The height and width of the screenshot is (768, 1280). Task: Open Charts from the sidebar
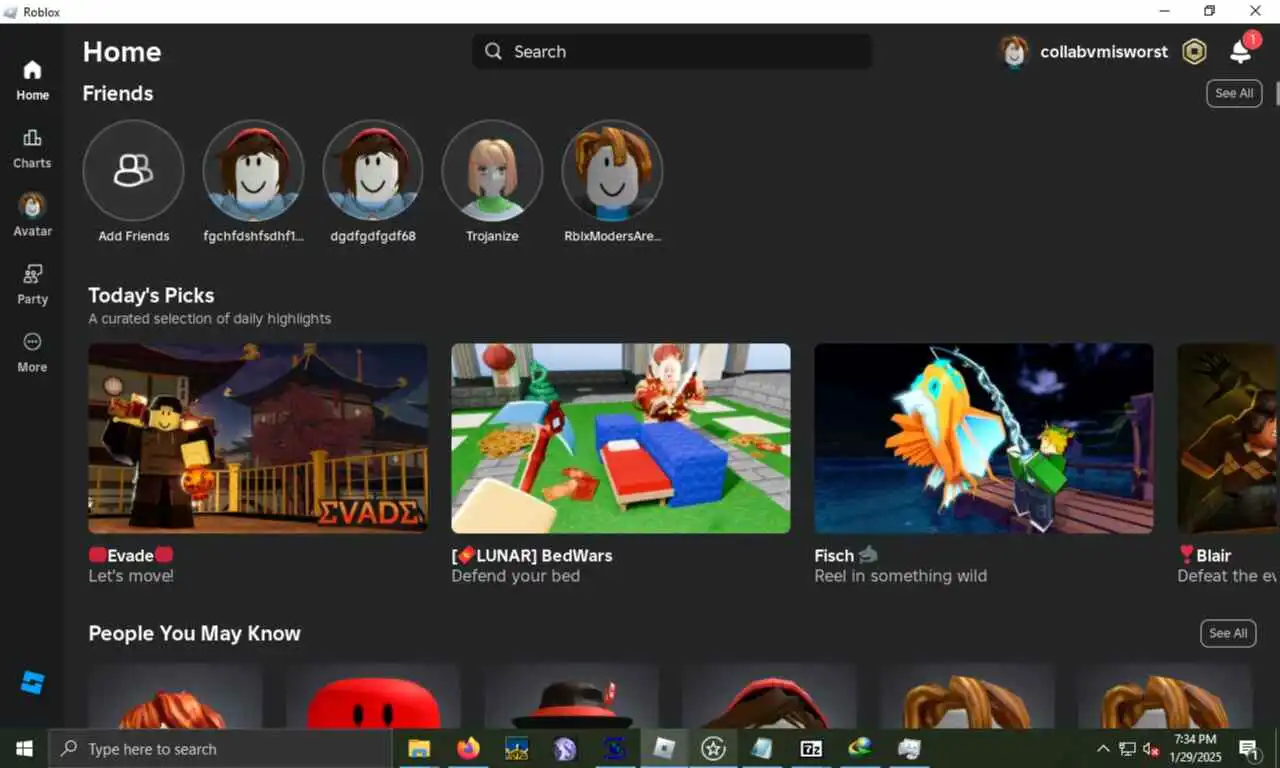tap(32, 149)
